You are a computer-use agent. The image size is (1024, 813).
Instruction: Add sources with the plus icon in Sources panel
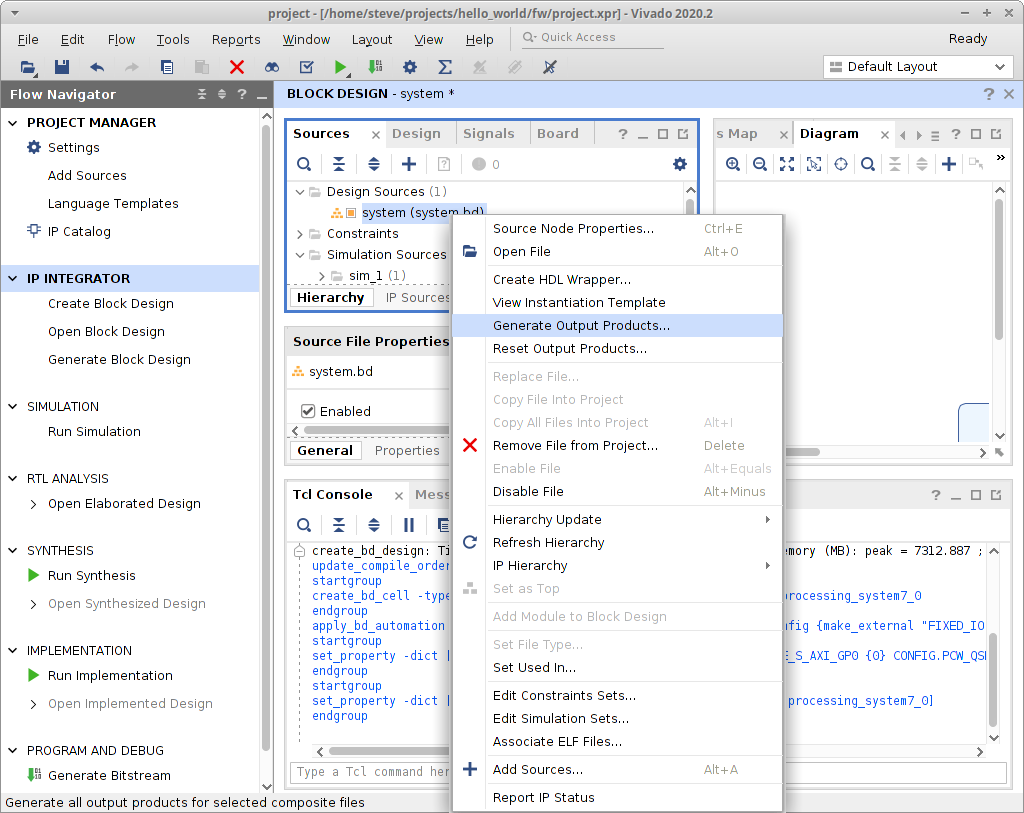[408, 164]
